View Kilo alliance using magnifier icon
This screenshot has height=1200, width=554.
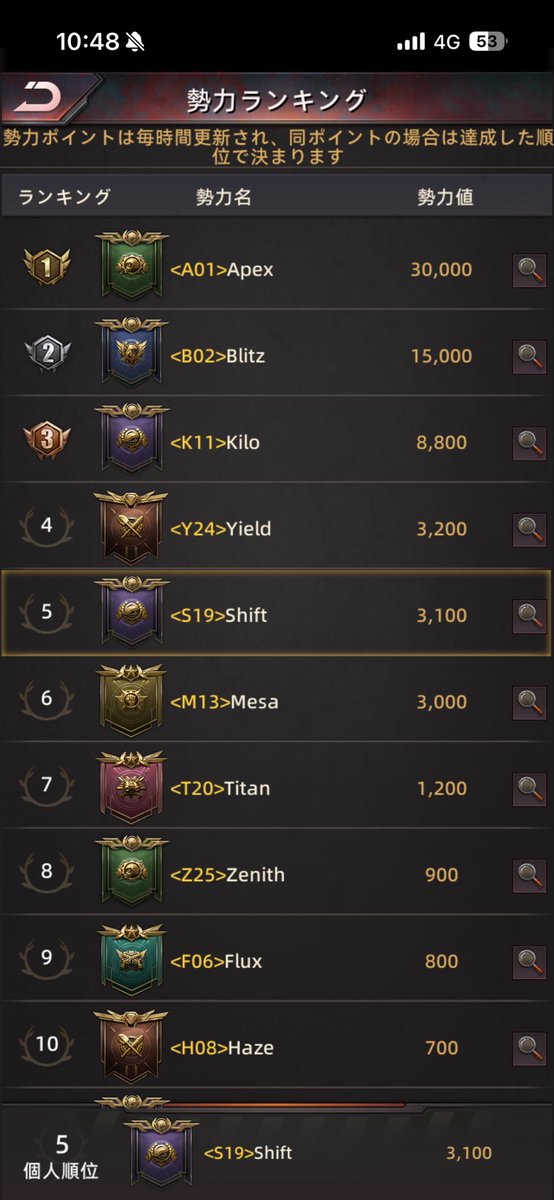[x=529, y=442]
